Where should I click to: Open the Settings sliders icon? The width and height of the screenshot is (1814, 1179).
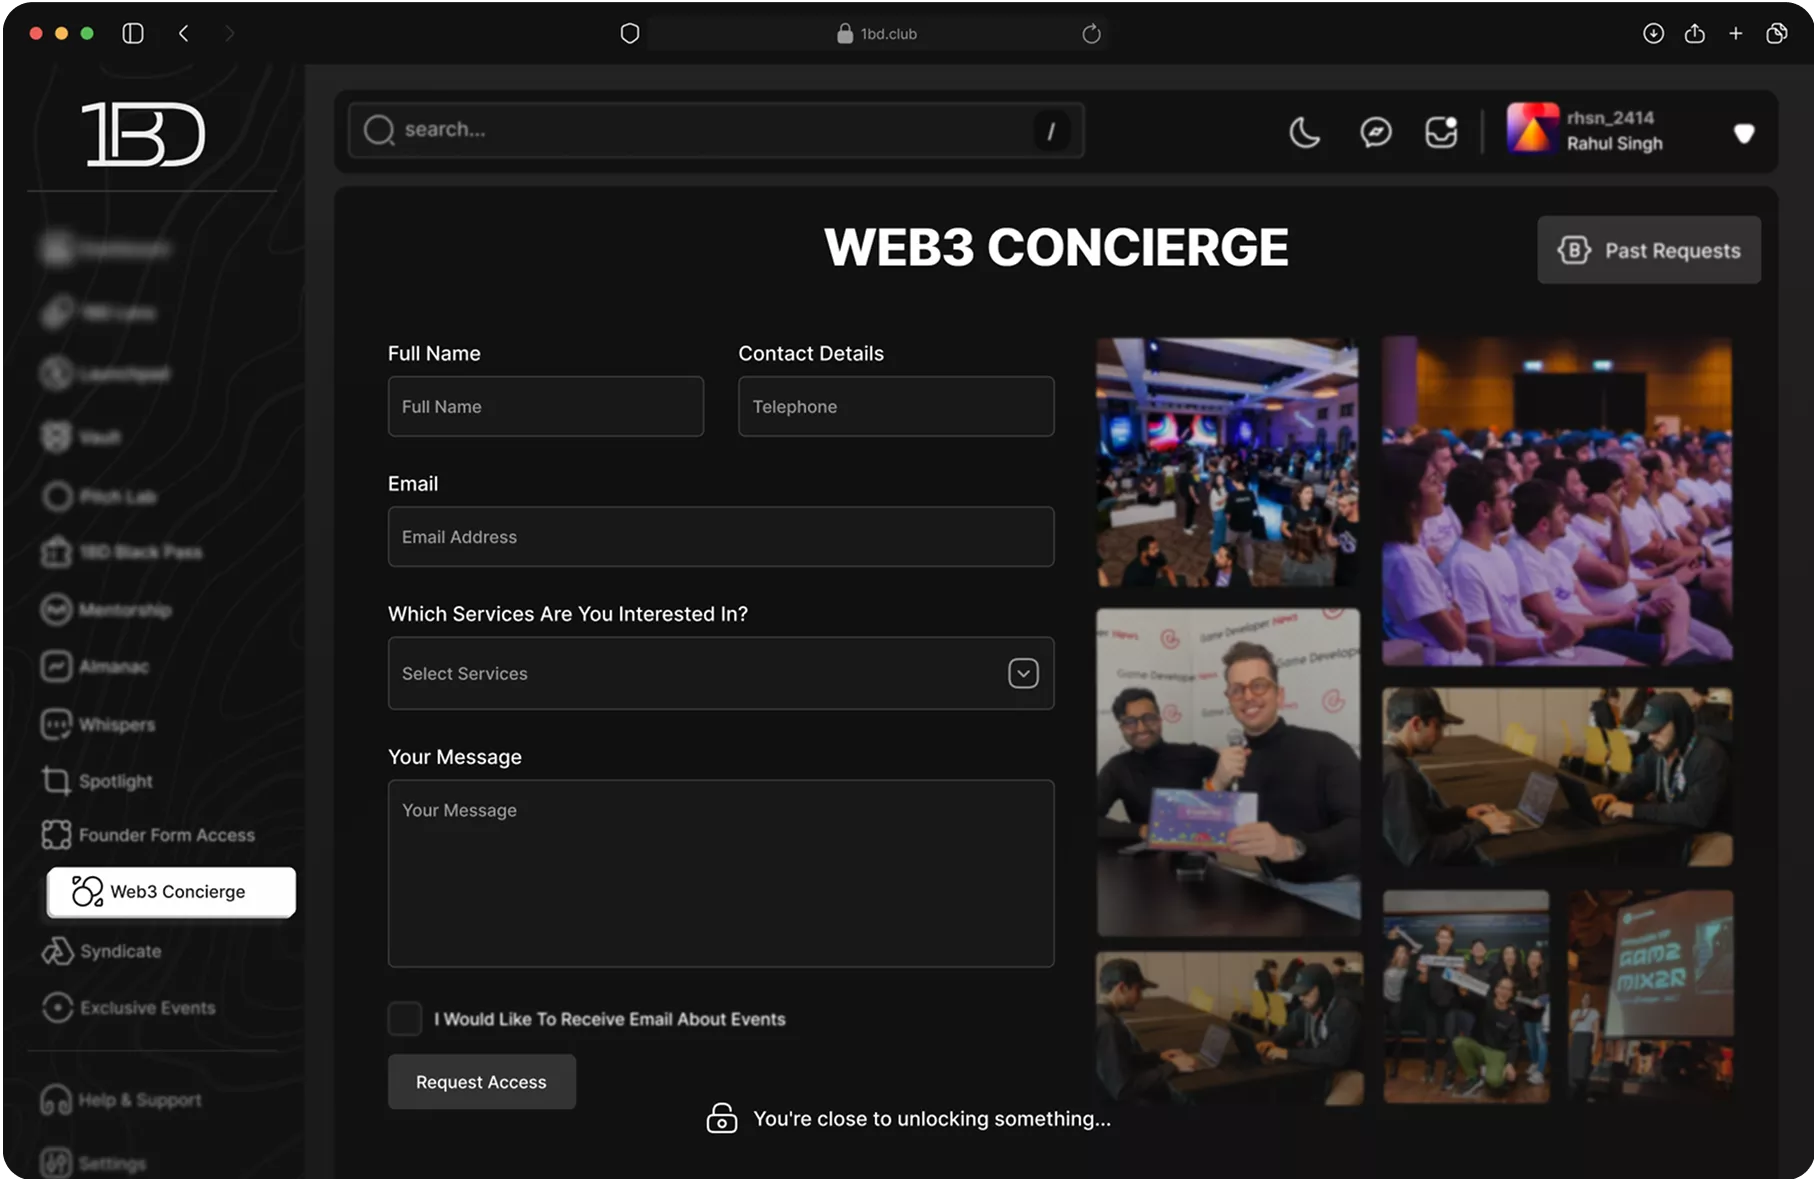(x=56, y=1162)
